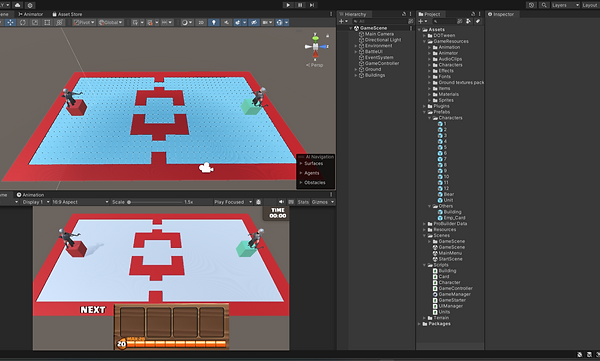Image resolution: width=600 pixels, height=361 pixels.
Task: Click the Stats button in Game view
Action: tap(303, 202)
